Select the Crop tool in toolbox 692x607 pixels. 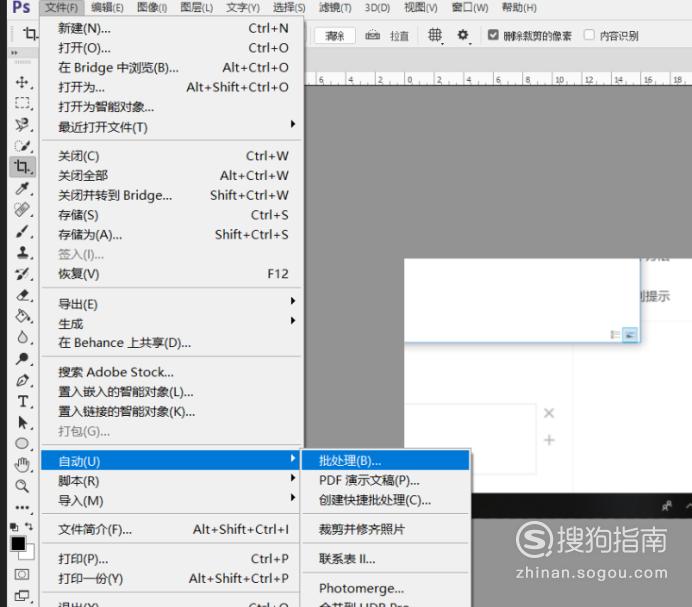[x=22, y=167]
